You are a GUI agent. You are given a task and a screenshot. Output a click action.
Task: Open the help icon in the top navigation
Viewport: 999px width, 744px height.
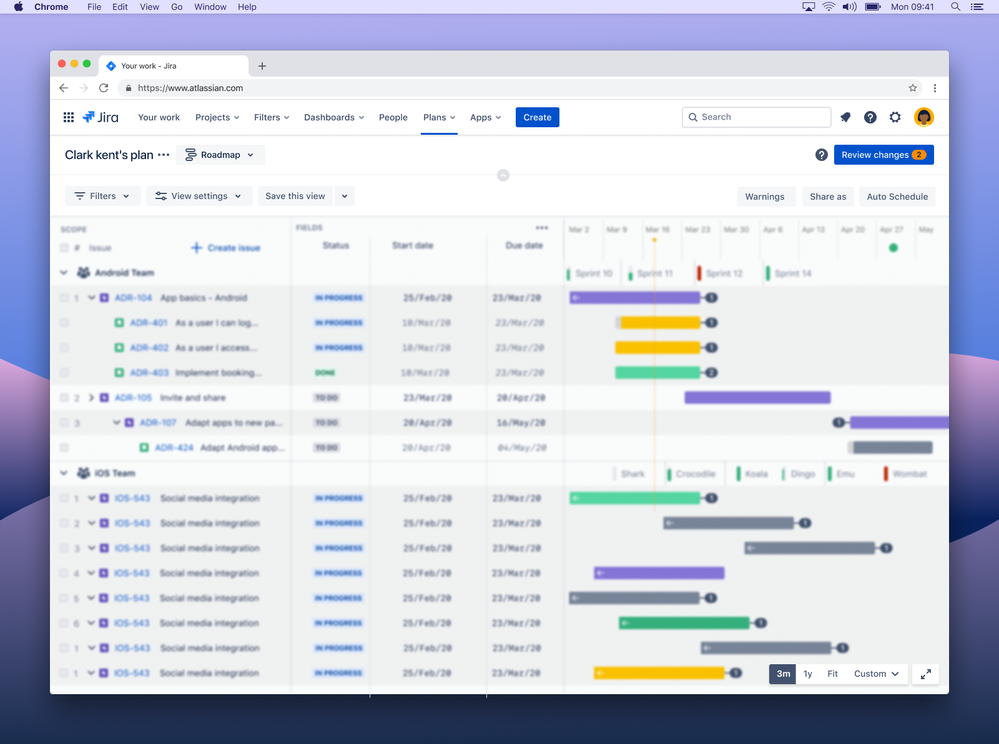tap(870, 117)
